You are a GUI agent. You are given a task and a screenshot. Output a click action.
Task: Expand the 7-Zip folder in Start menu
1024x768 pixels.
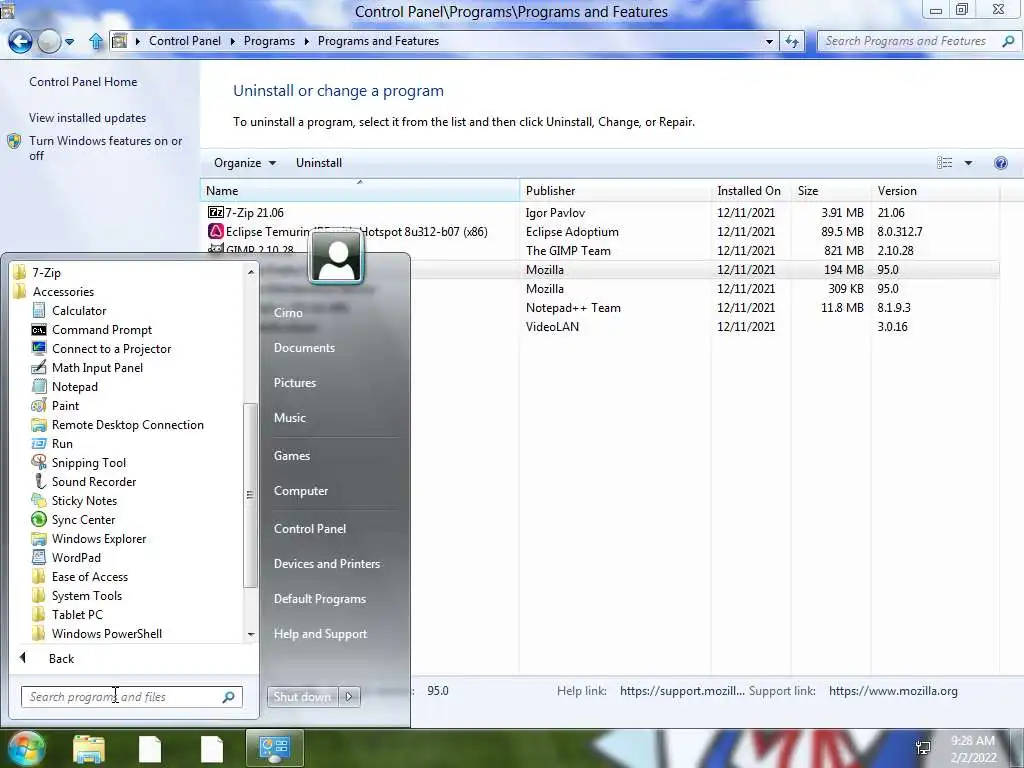pyautogui.click(x=46, y=272)
